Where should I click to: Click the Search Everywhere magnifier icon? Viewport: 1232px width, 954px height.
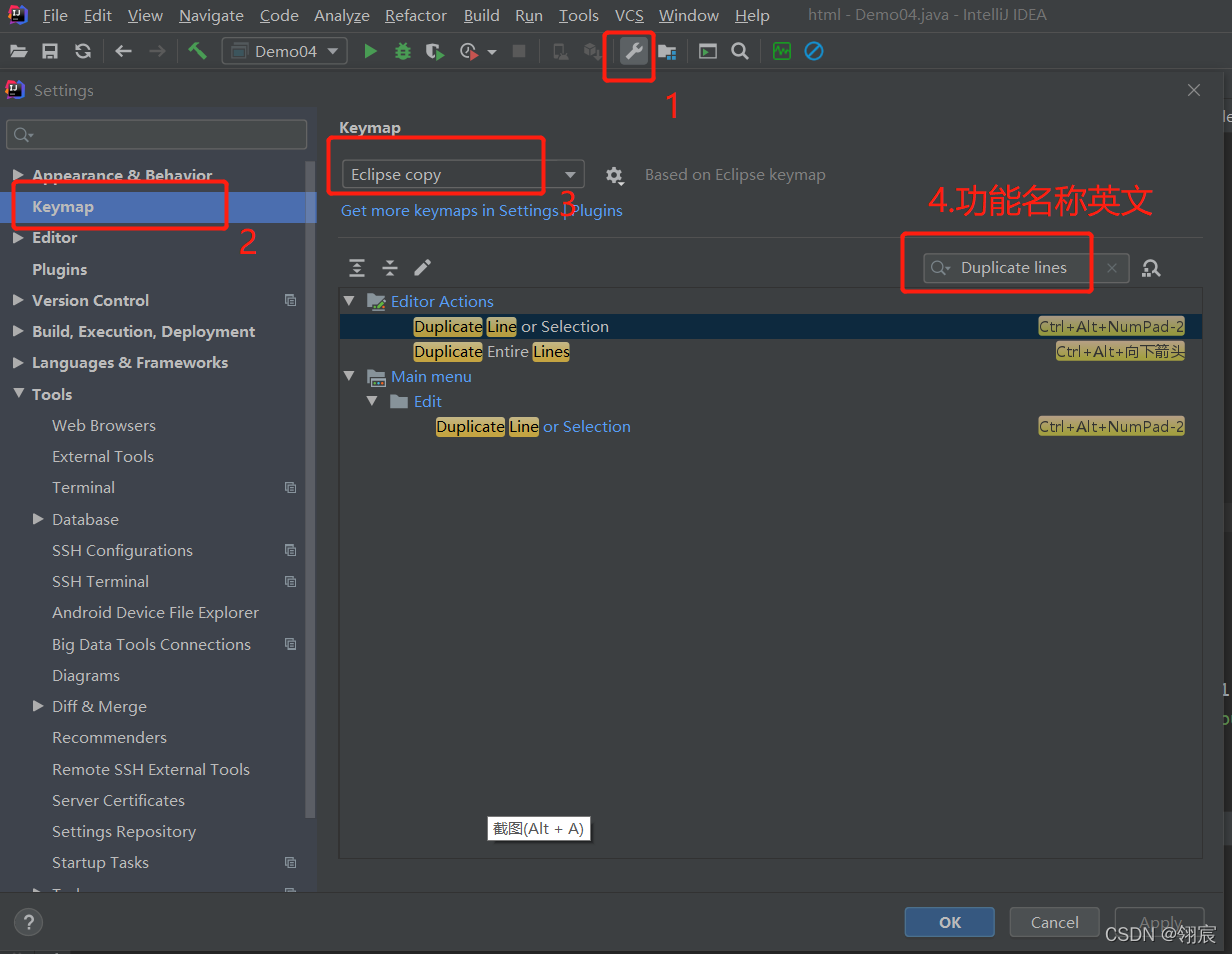(x=740, y=51)
